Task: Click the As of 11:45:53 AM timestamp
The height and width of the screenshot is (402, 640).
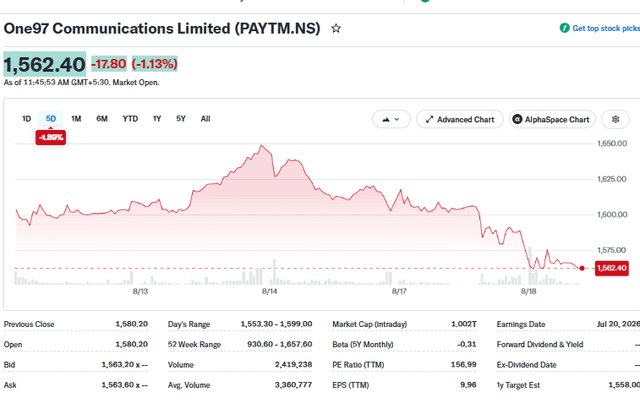Action: coord(81,82)
